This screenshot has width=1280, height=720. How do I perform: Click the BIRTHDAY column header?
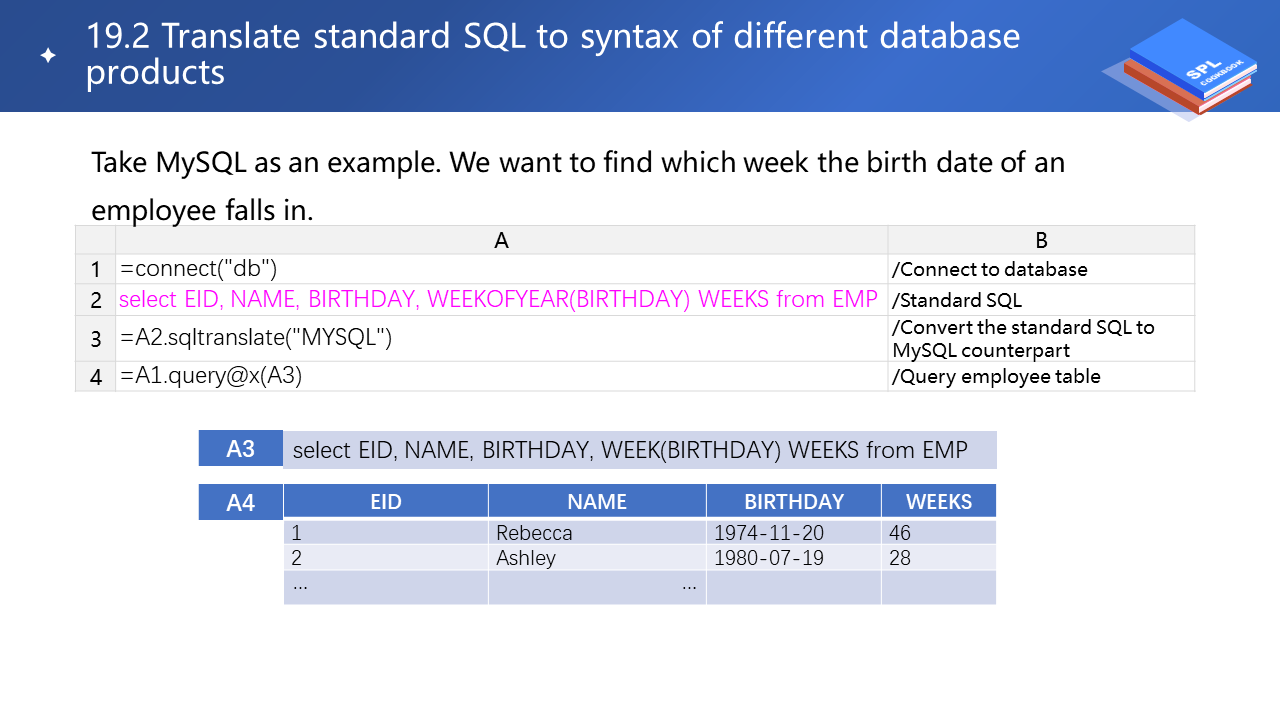point(793,501)
